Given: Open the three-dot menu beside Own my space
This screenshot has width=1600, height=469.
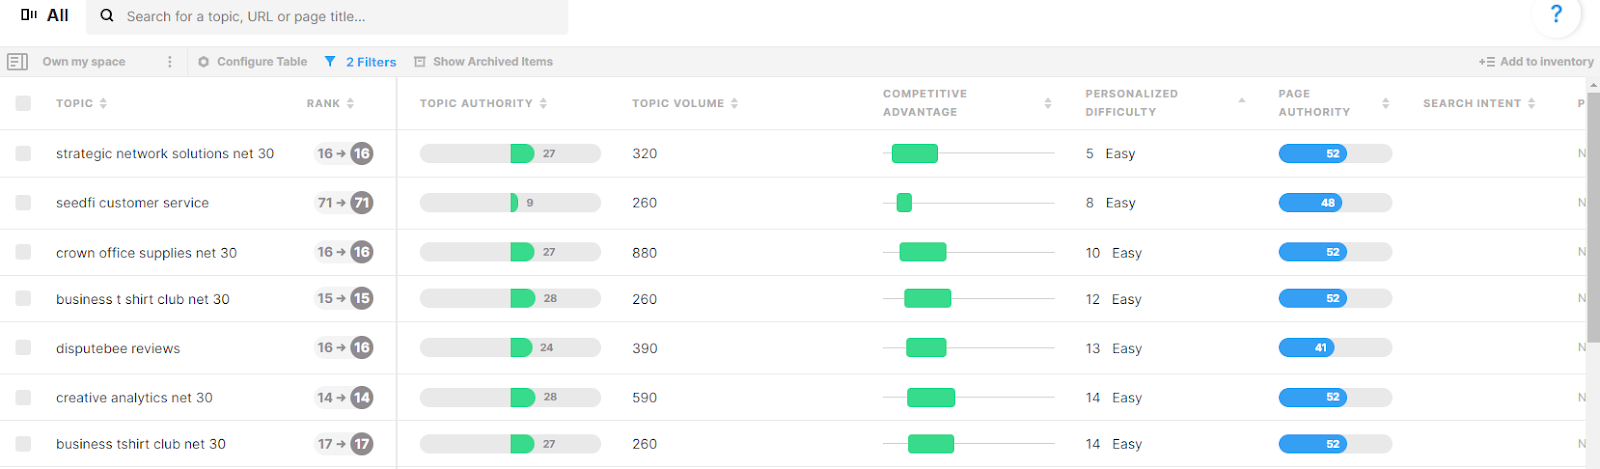Looking at the screenshot, I should tap(169, 62).
